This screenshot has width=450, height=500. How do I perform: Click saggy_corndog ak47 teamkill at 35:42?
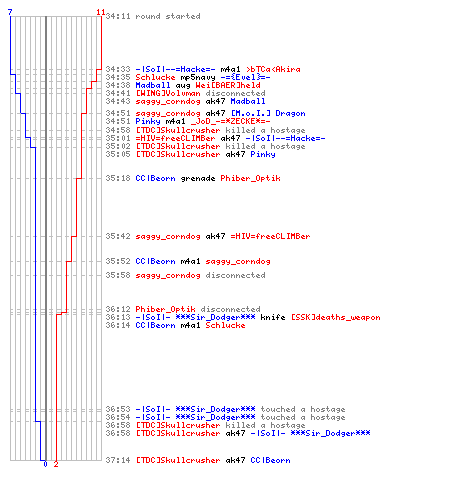click(x=208, y=236)
